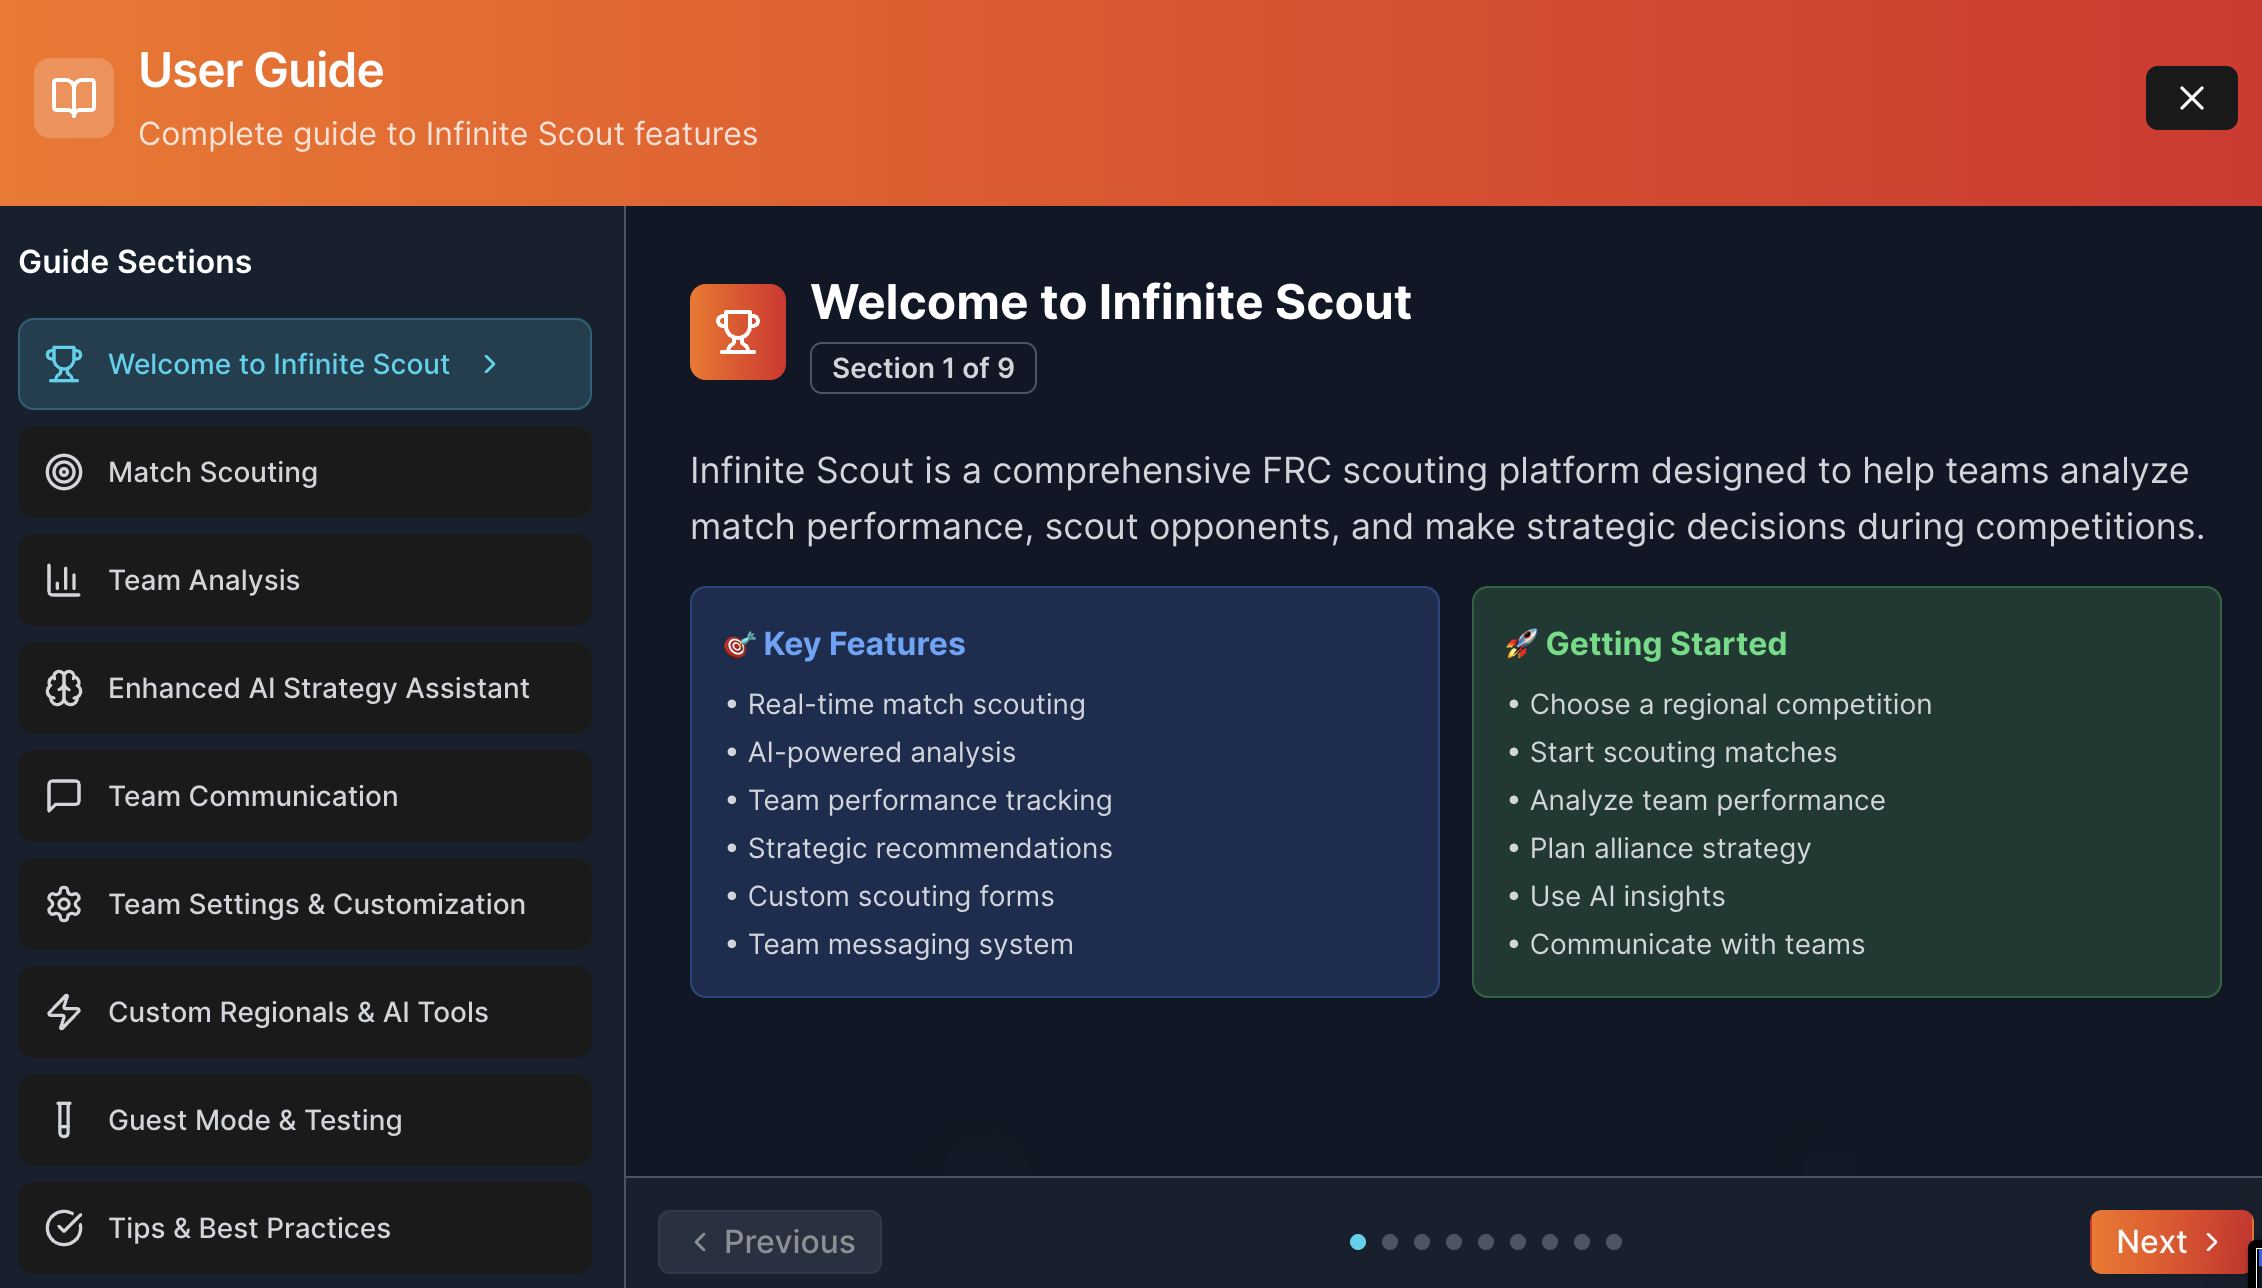Click the speech bubble Team Communication icon
The height and width of the screenshot is (1288, 2262).
[64, 796]
